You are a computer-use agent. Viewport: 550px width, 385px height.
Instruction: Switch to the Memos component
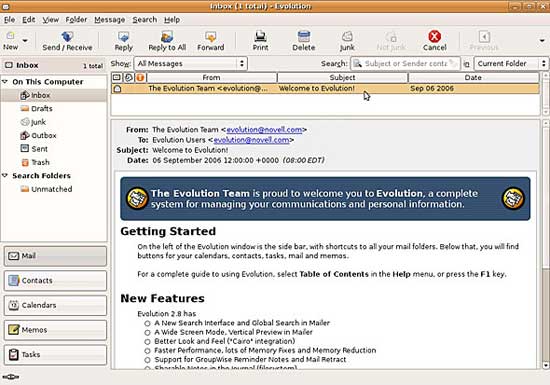(x=55, y=330)
